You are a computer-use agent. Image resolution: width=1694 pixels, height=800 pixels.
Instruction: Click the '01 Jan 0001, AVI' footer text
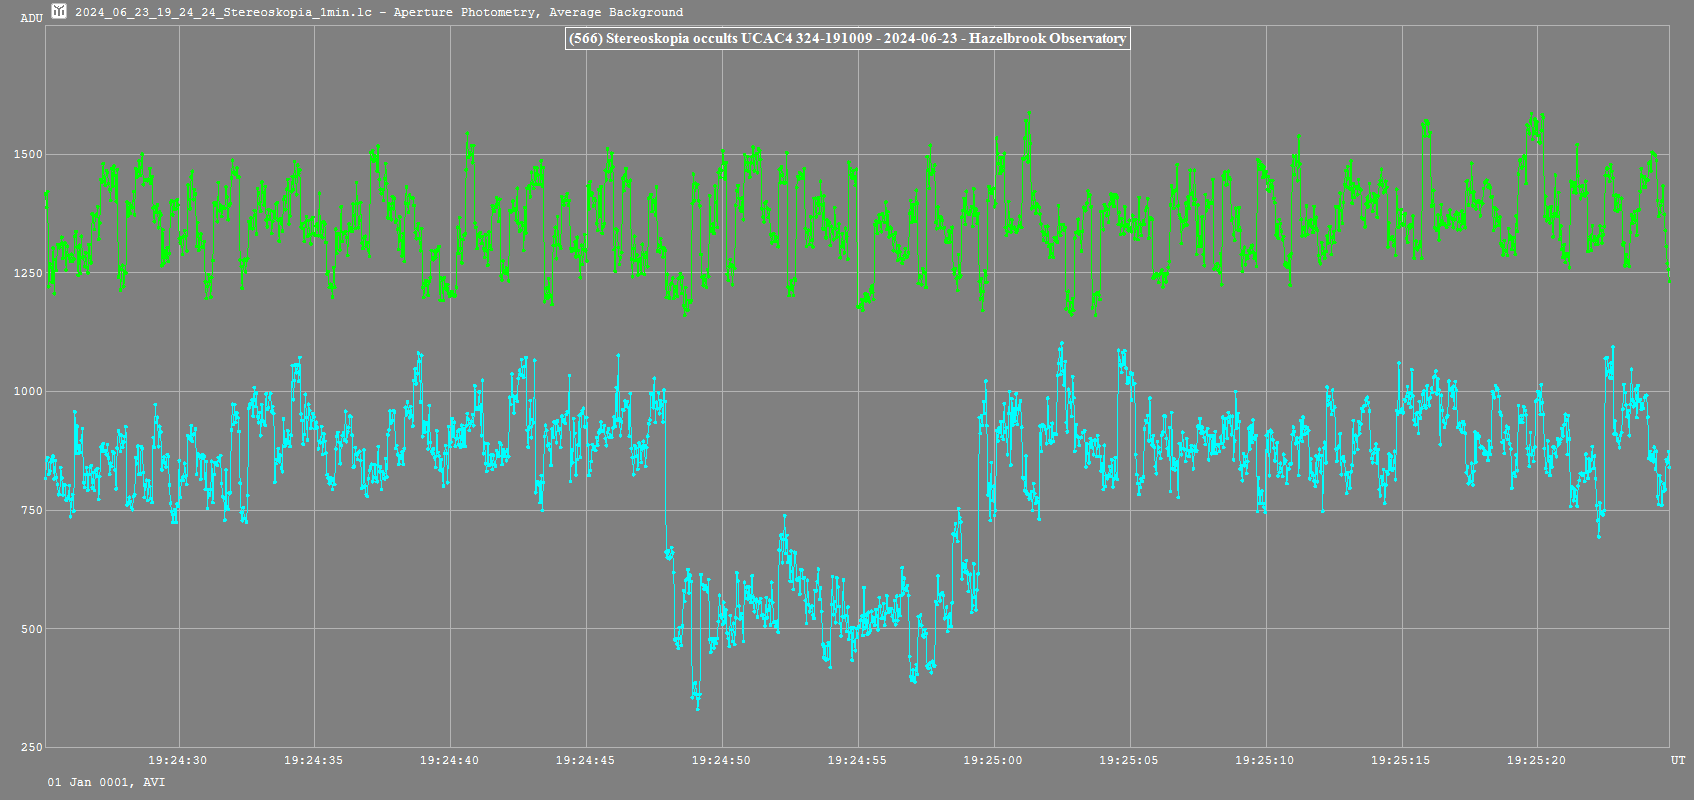coord(106,782)
